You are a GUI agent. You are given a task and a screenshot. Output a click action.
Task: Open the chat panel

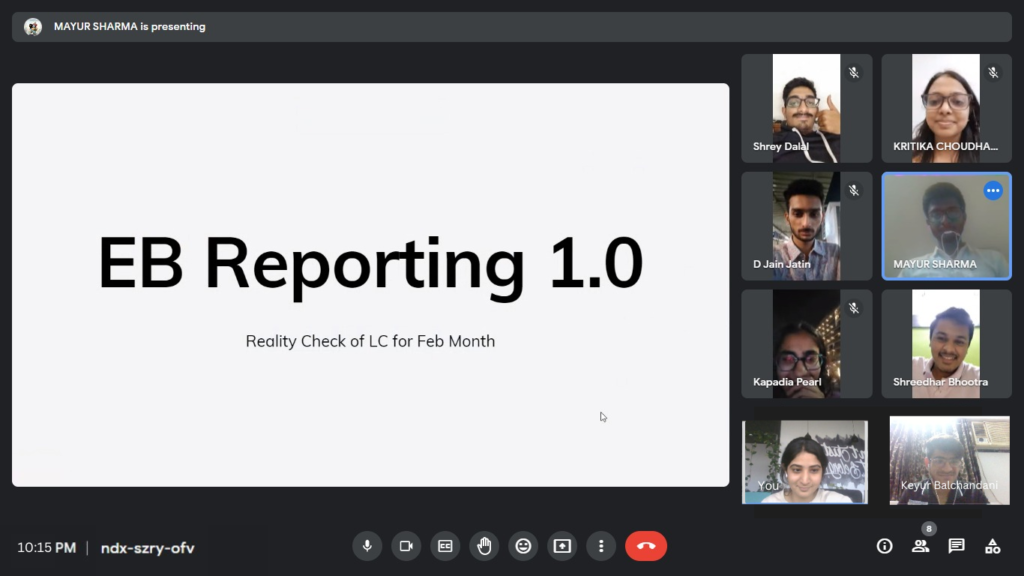pyautogui.click(x=956, y=546)
